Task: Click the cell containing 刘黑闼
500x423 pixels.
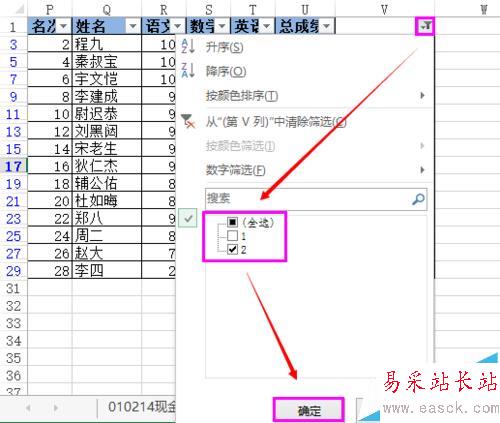Action: coord(107,131)
